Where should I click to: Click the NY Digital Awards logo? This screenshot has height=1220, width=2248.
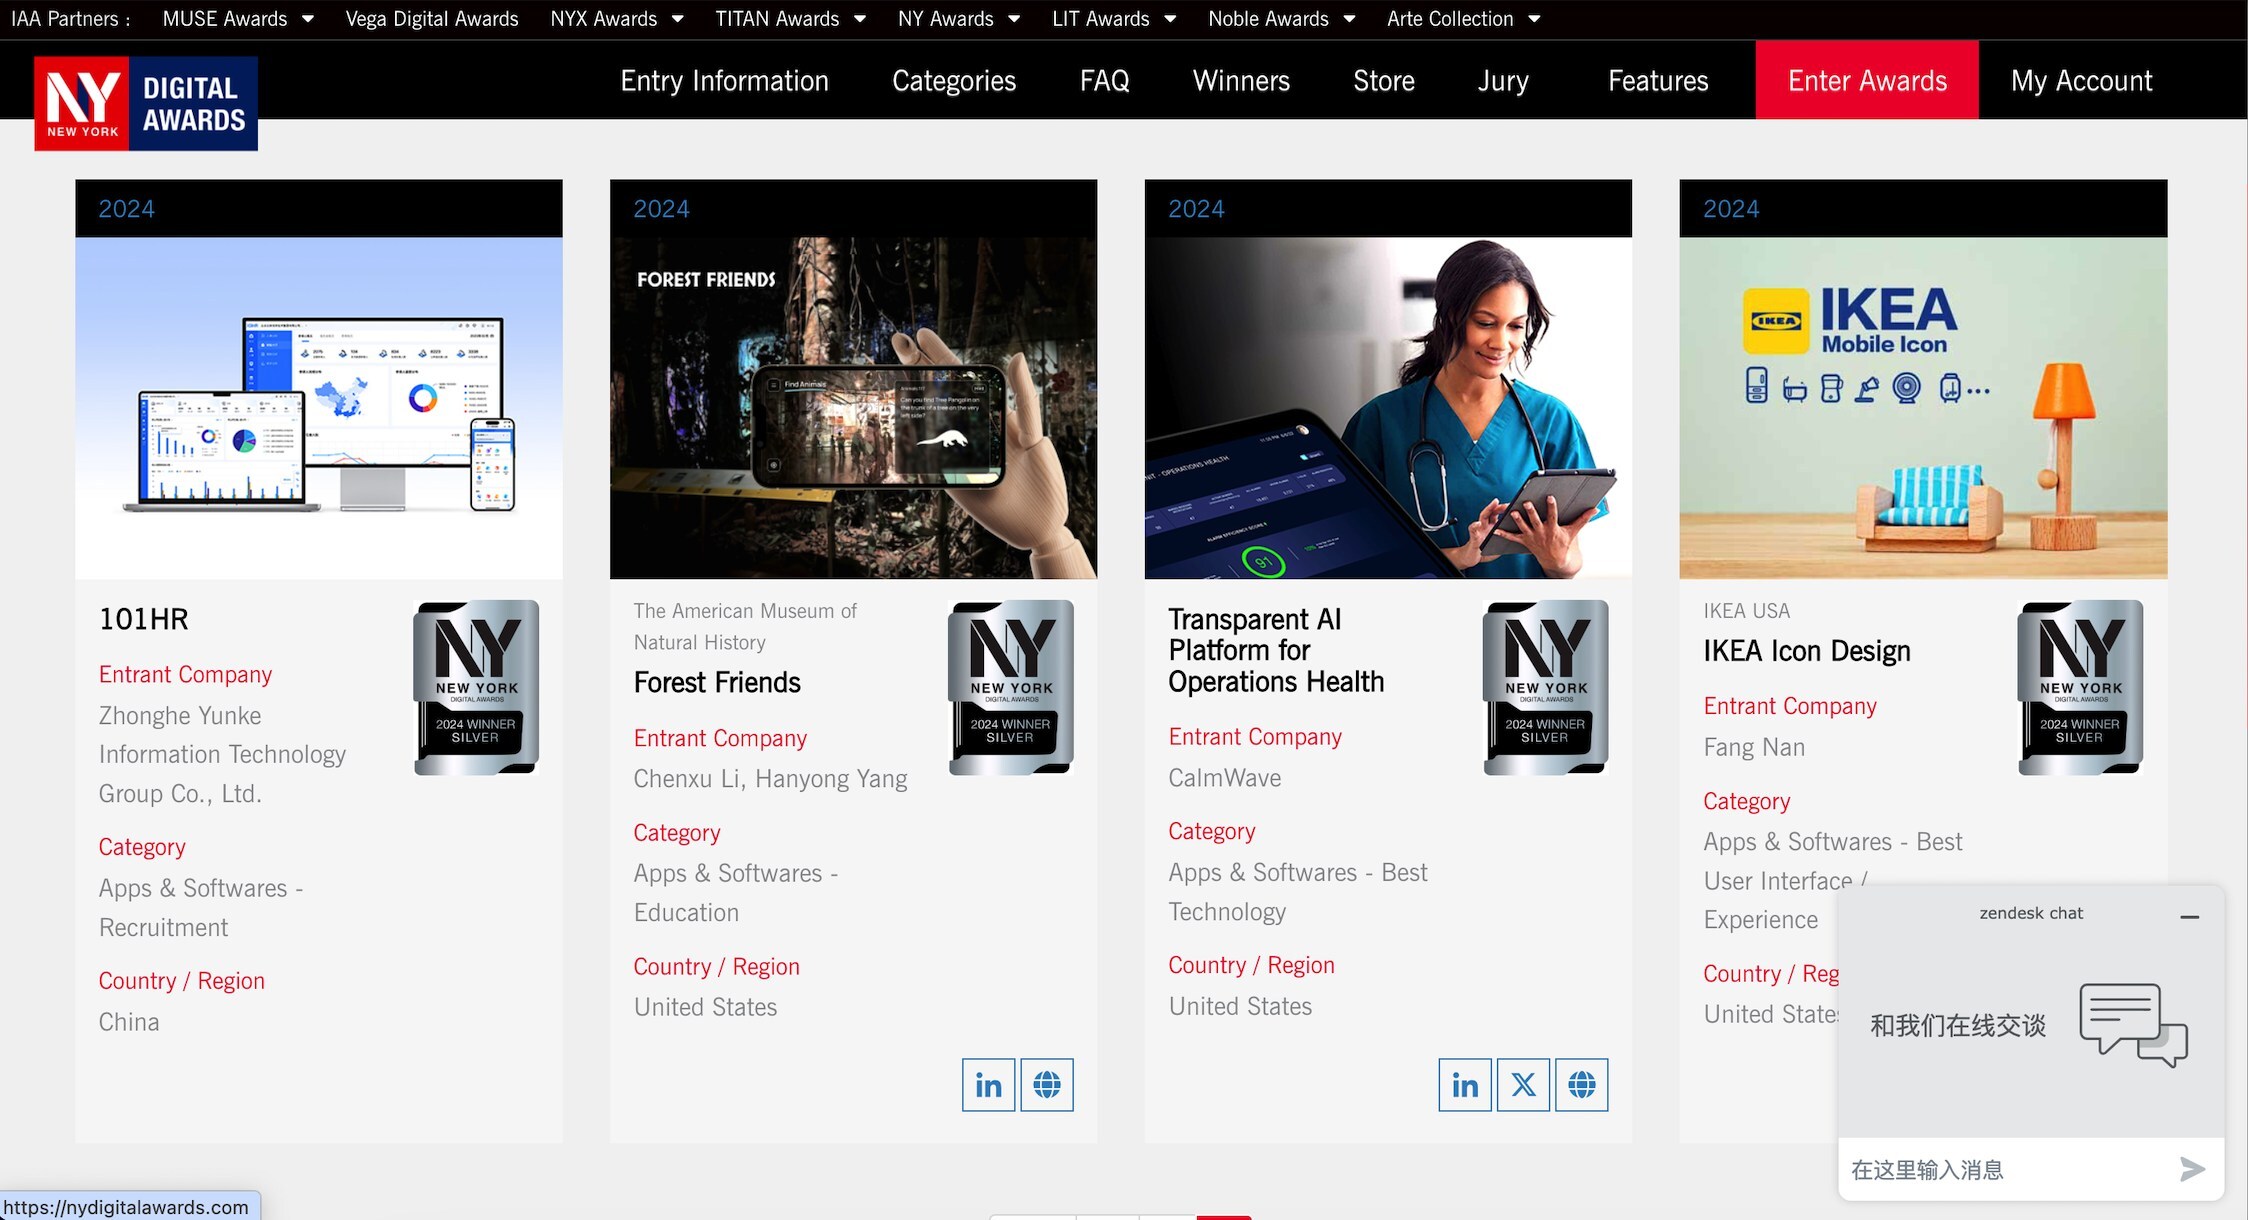146,103
